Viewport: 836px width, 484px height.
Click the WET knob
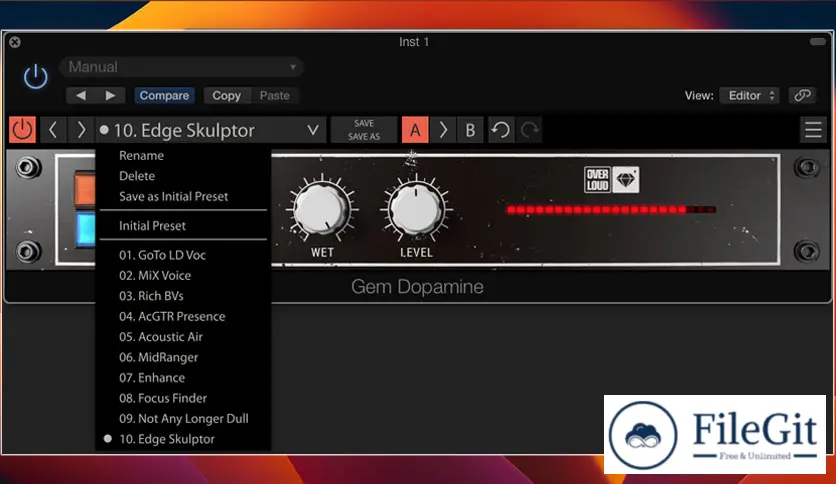[x=322, y=209]
